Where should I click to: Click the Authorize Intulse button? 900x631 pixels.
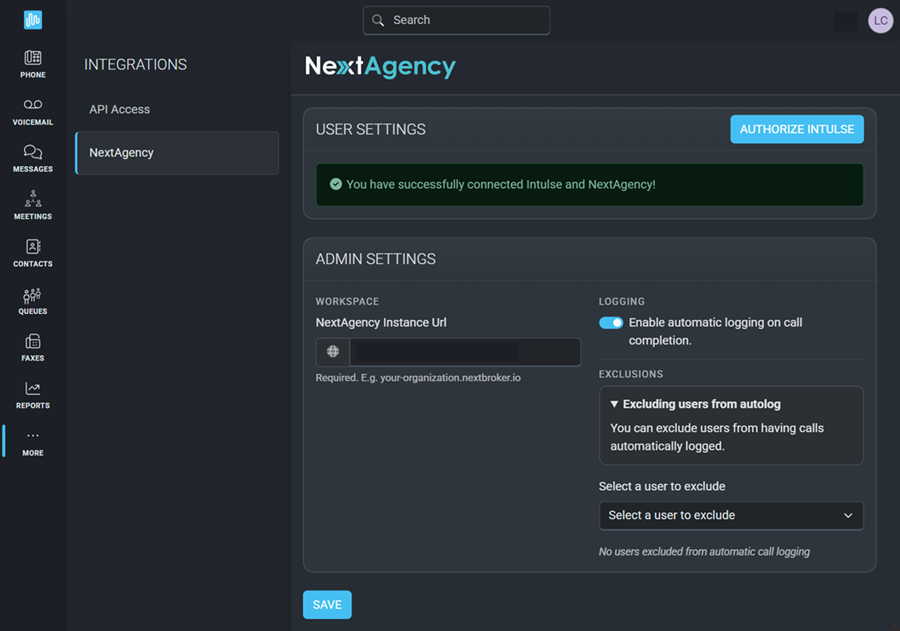point(796,129)
